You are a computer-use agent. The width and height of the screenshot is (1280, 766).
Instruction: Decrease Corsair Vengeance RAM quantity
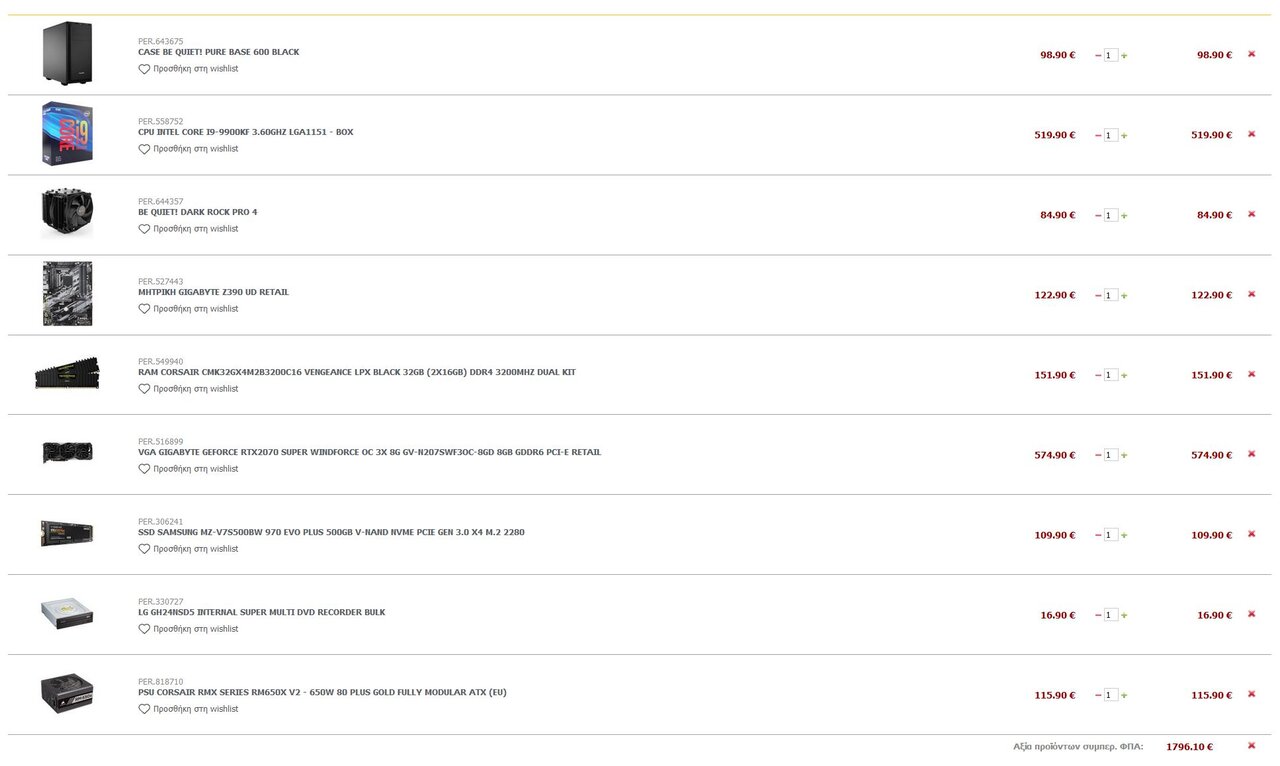pos(1098,376)
